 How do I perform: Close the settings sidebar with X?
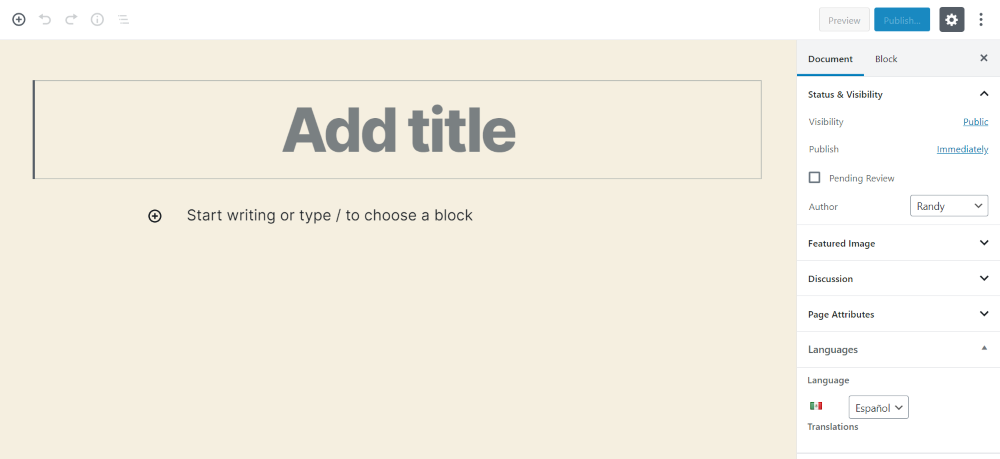(983, 58)
